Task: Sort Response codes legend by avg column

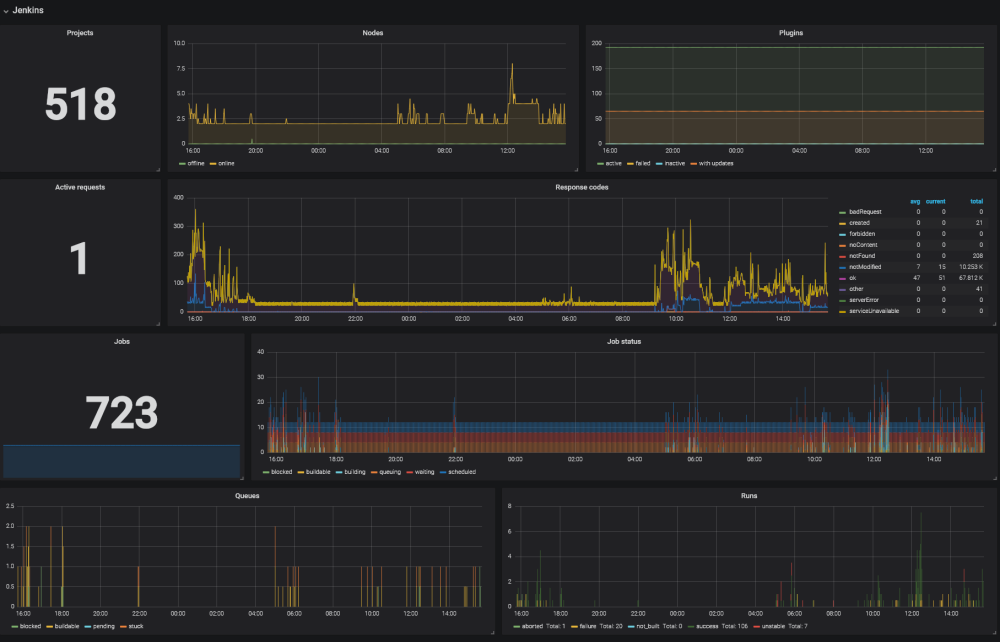Action: pos(914,201)
